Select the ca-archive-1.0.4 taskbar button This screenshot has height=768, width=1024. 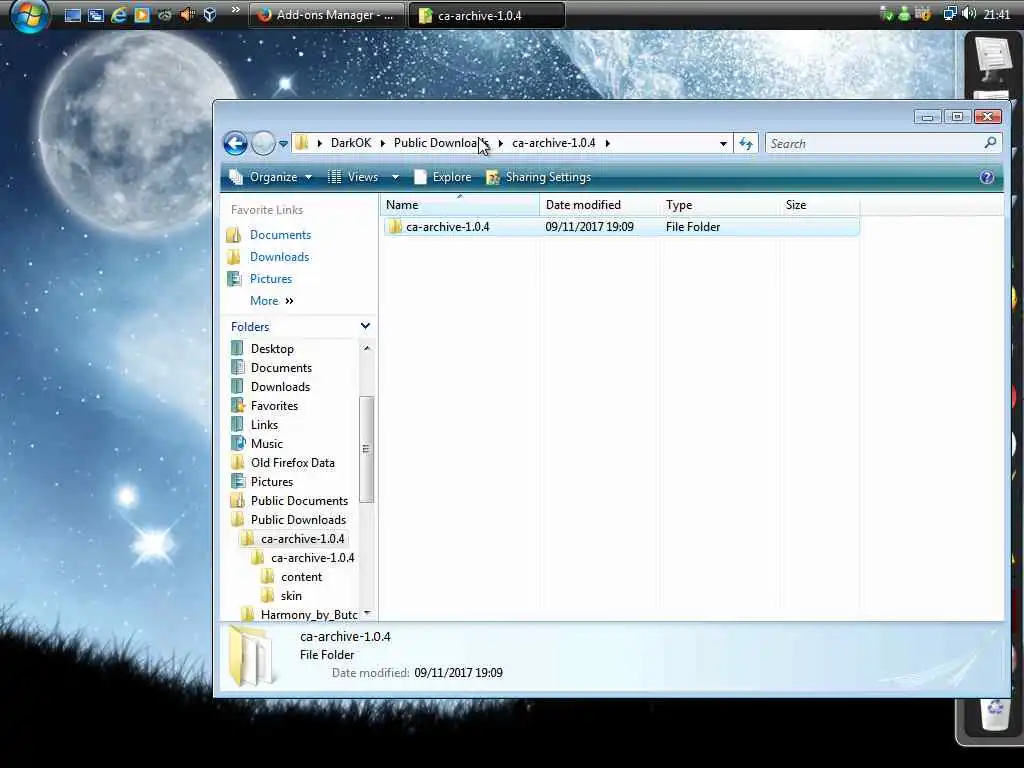[487, 15]
